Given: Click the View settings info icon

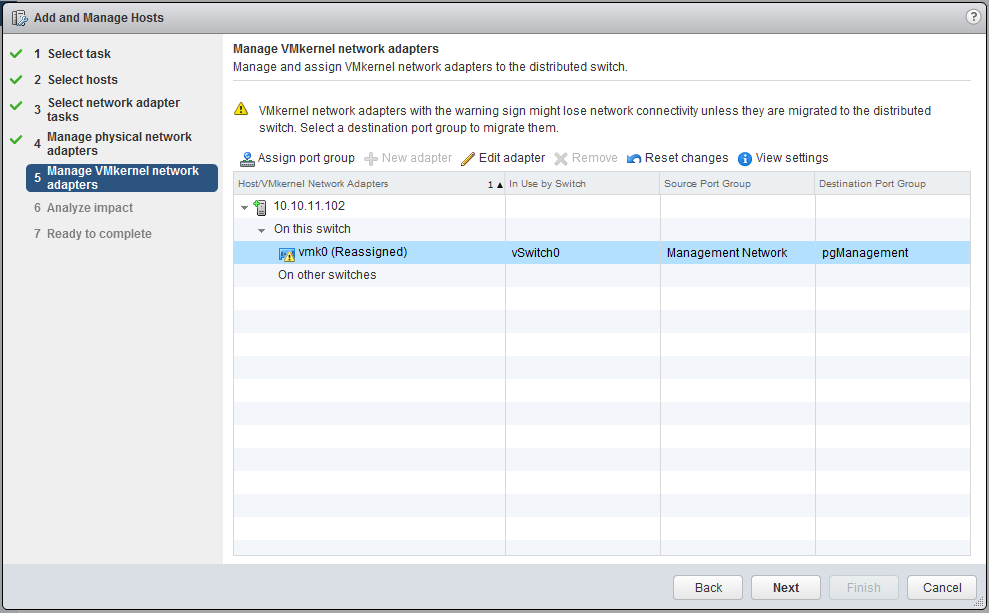Looking at the screenshot, I should pyautogui.click(x=744, y=158).
